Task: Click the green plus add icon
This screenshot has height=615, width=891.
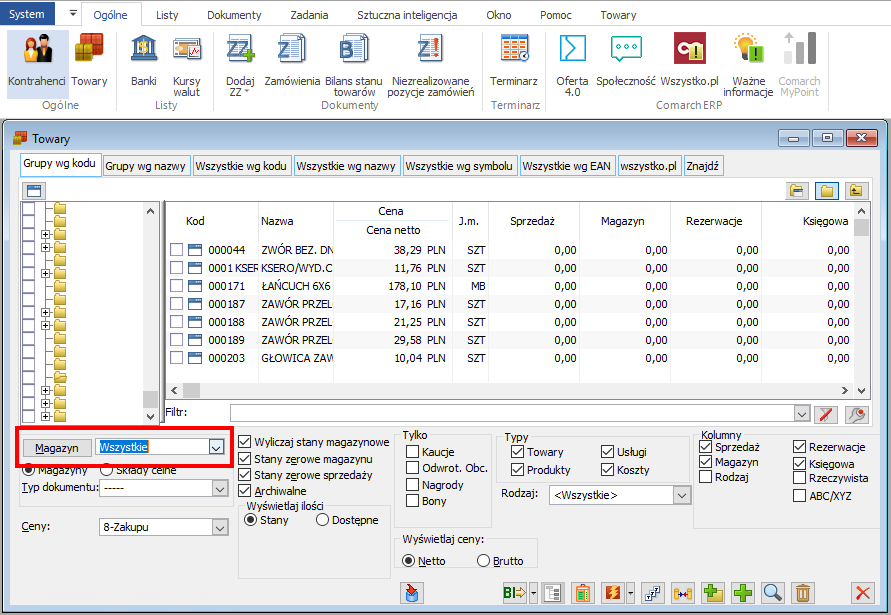Action: 743,592
